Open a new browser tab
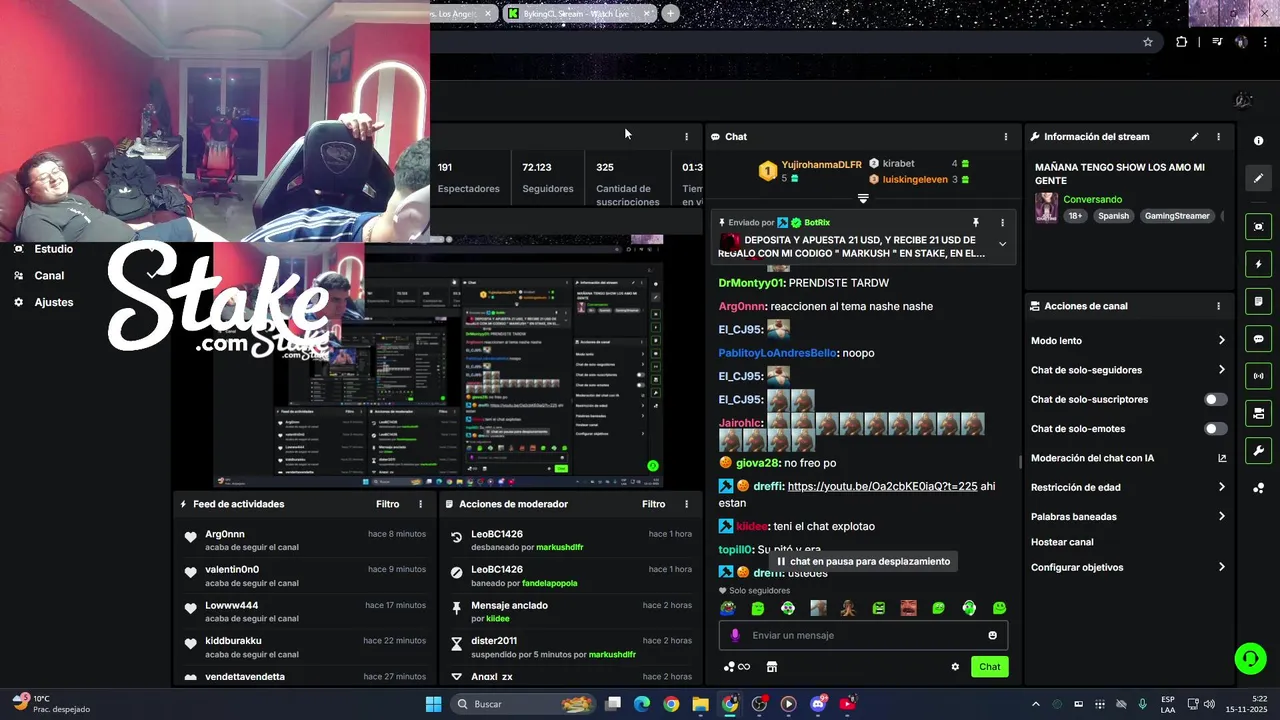Screen dimensions: 1280x720 coord(671,13)
